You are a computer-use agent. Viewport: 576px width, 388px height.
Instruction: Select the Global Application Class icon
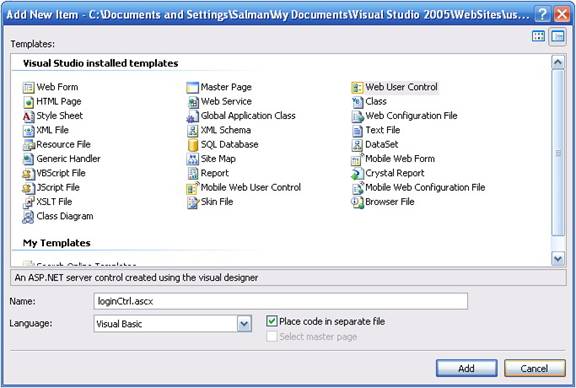tap(192, 116)
